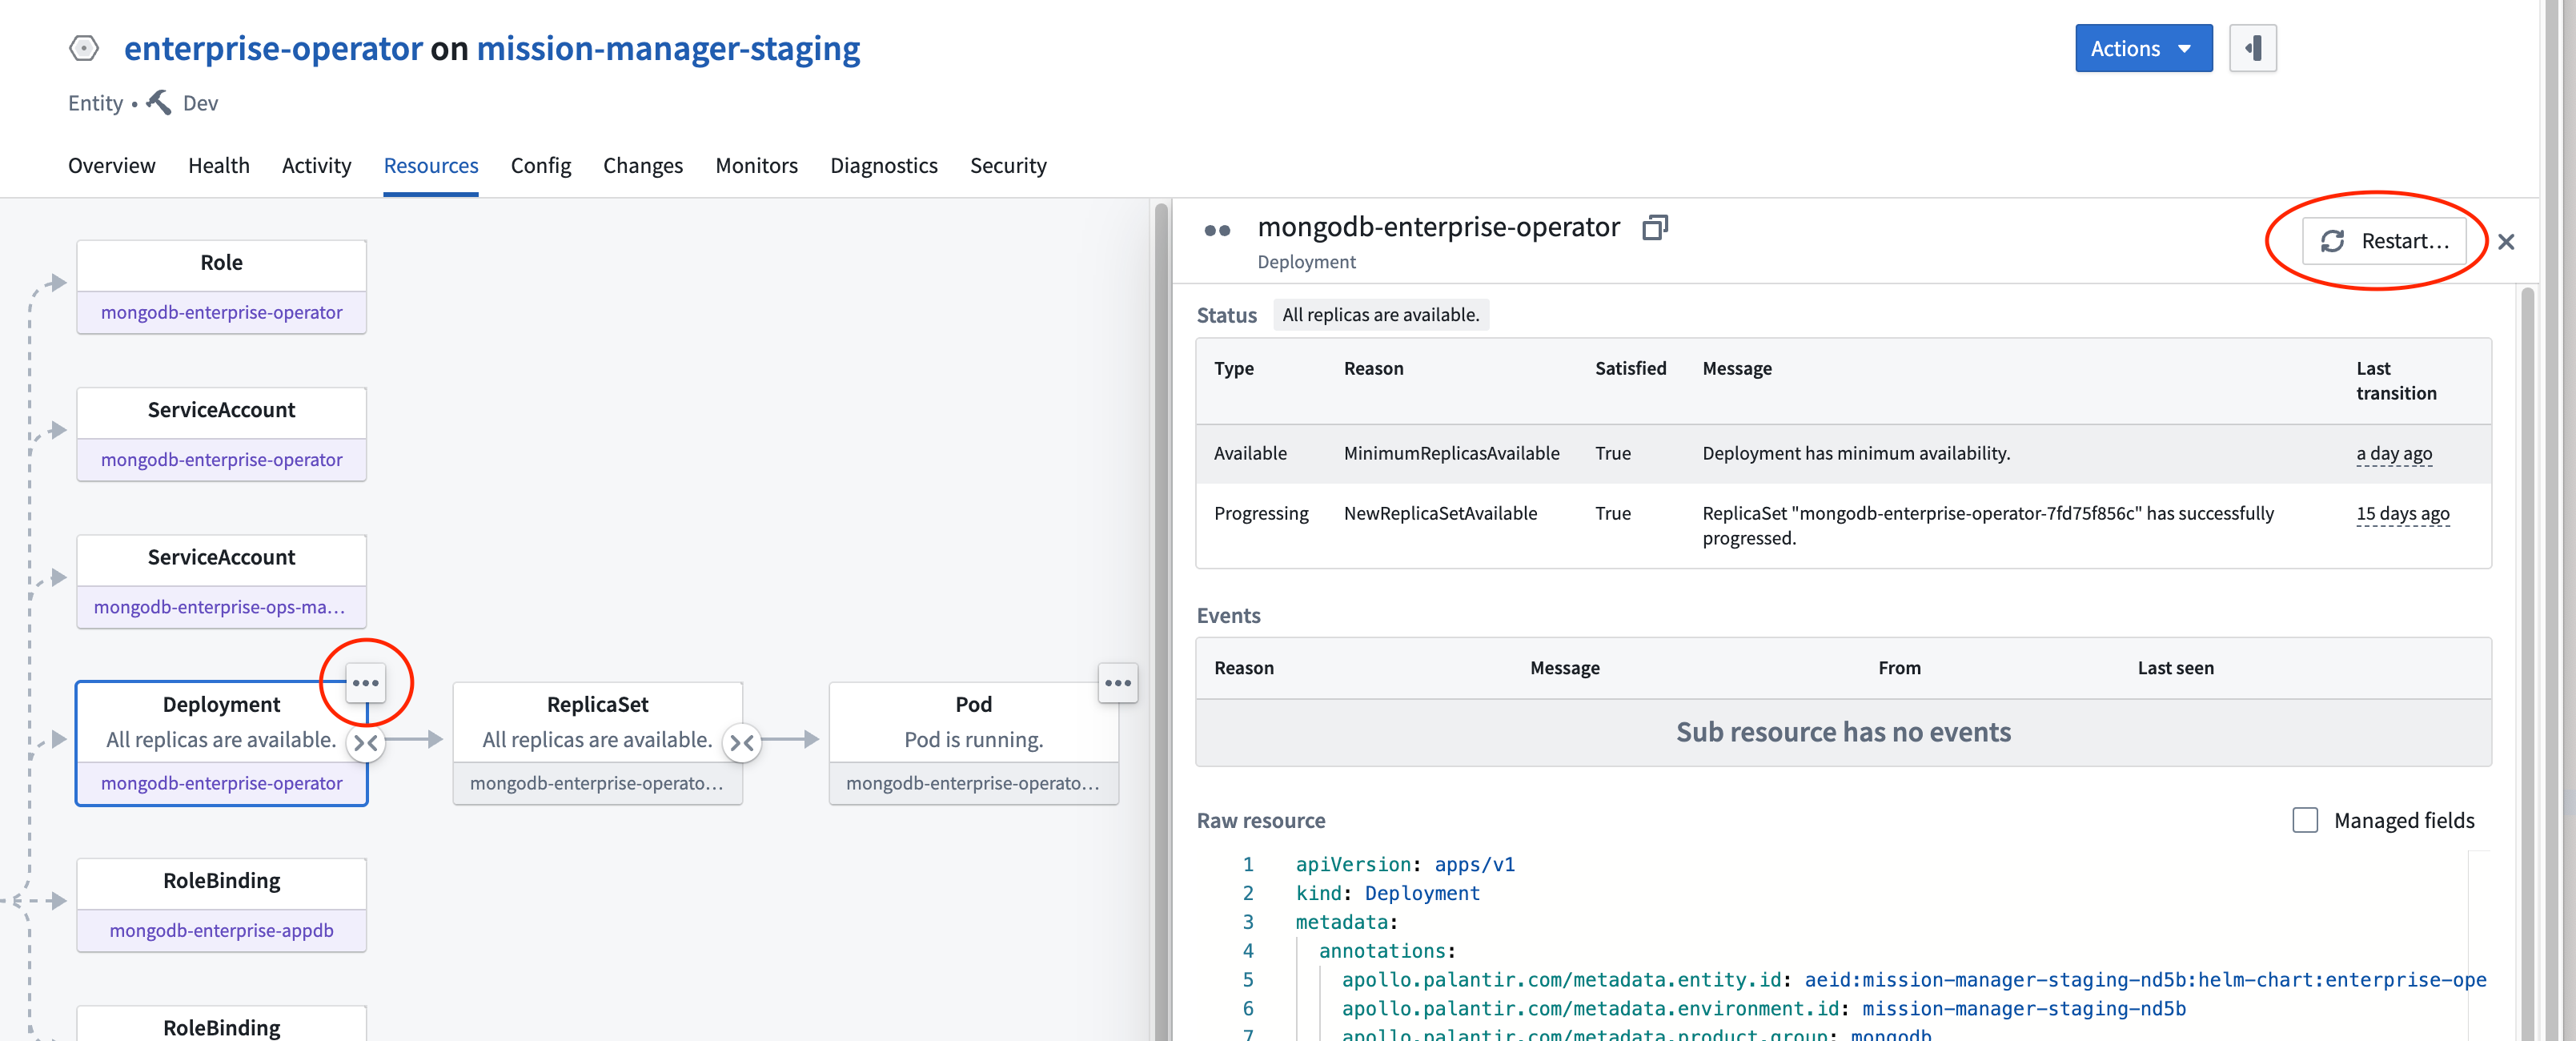Screen dimensions: 2576x1041
Task: Click the hammer Dev icon under title
Action: click(159, 102)
